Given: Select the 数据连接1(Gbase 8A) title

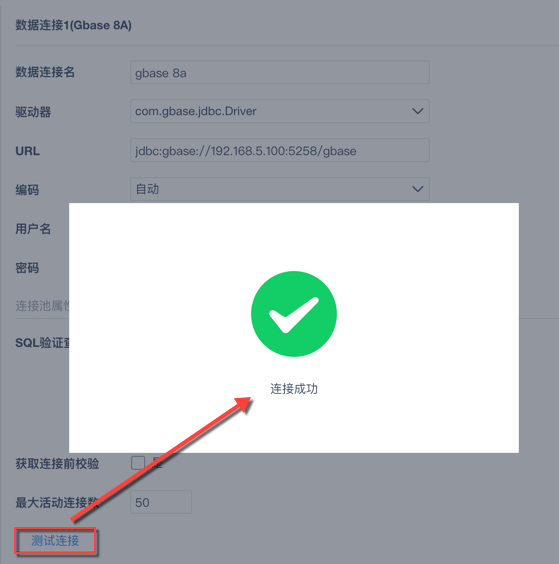Looking at the screenshot, I should 73,25.
